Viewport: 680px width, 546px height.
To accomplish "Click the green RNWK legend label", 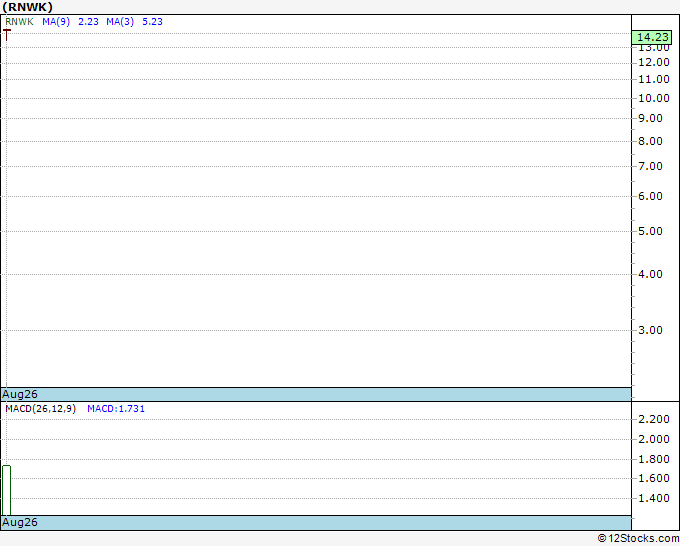I will pyautogui.click(x=19, y=22).
